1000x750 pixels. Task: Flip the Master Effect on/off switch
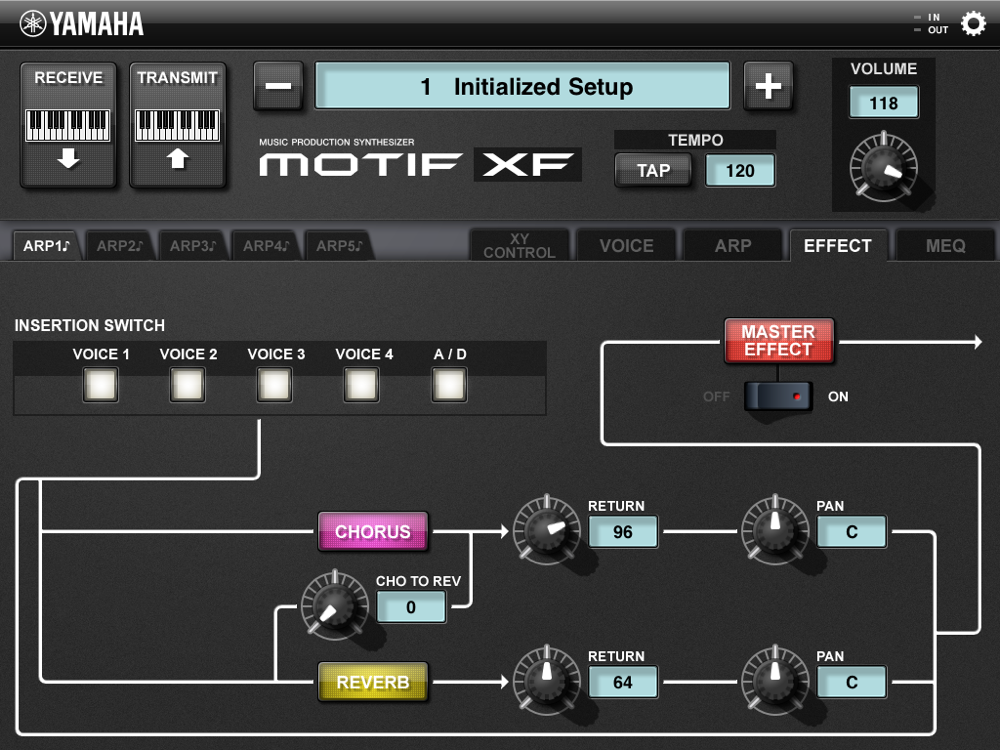click(x=778, y=396)
